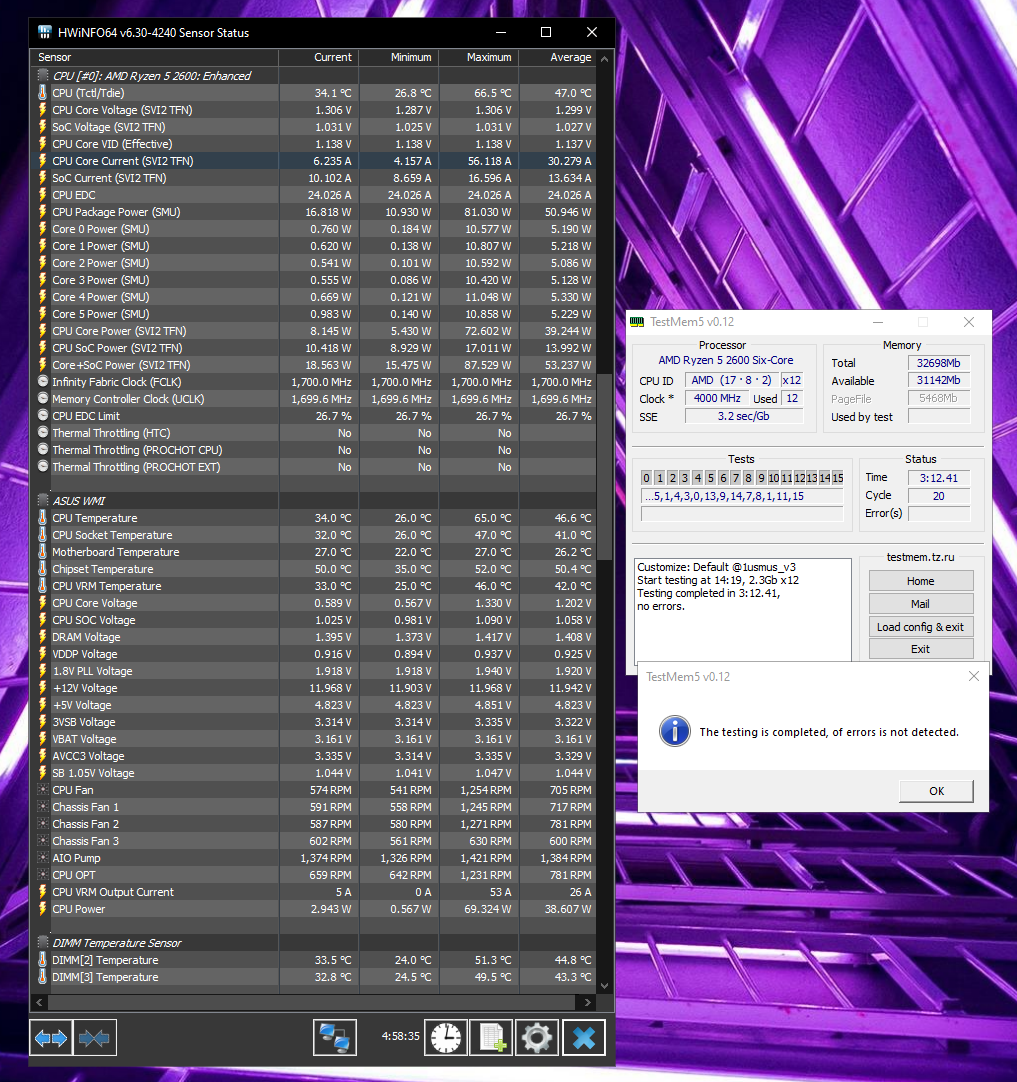
Task: Click lightning icon beside DRAM Voltage
Action: 43,637
